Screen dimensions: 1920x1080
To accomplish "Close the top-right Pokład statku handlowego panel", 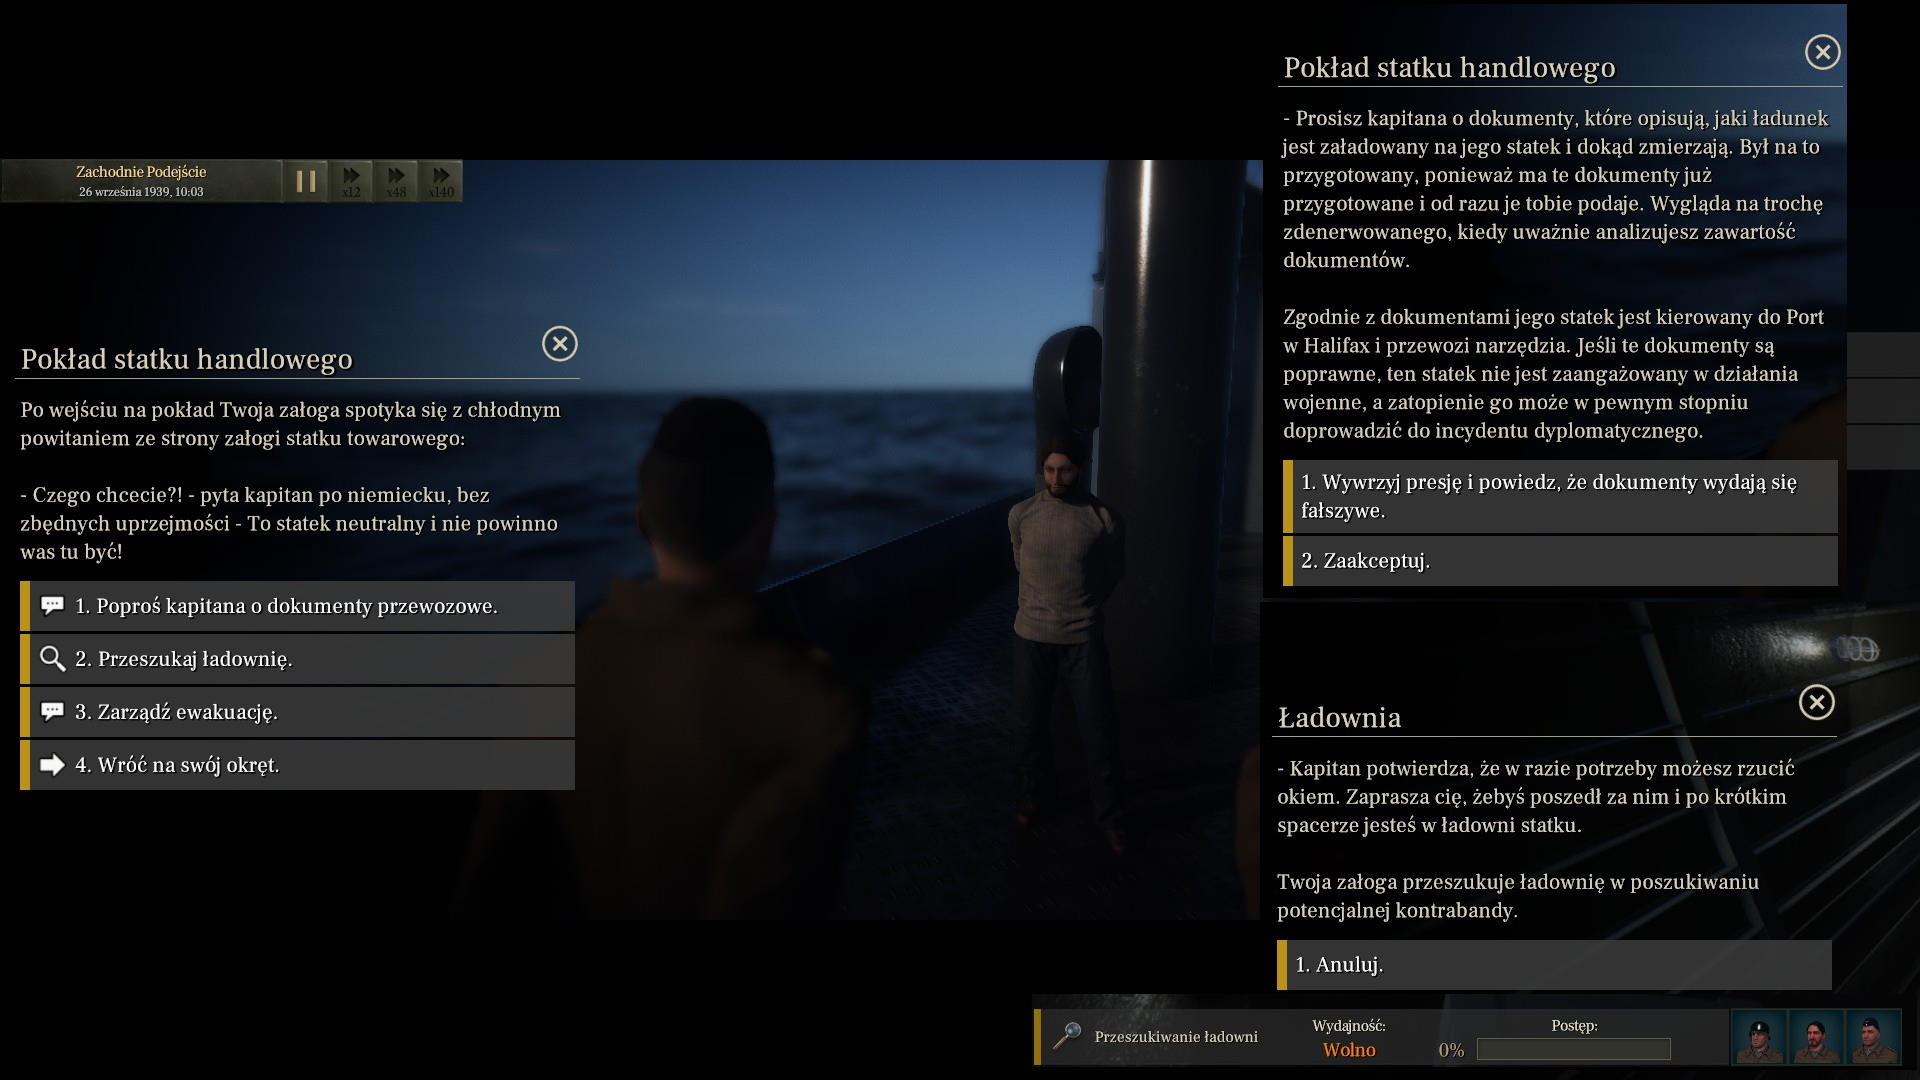I will coord(1822,52).
